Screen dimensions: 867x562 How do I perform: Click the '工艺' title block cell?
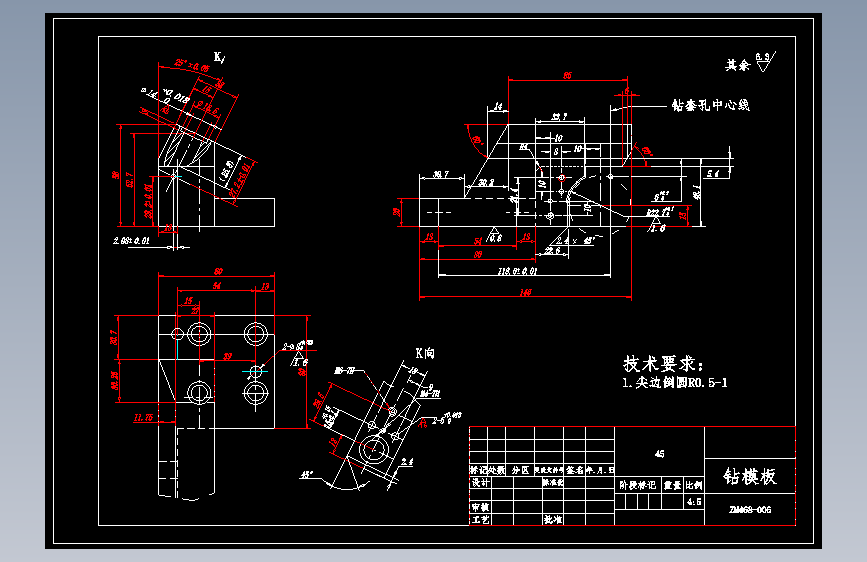pyautogui.click(x=480, y=519)
